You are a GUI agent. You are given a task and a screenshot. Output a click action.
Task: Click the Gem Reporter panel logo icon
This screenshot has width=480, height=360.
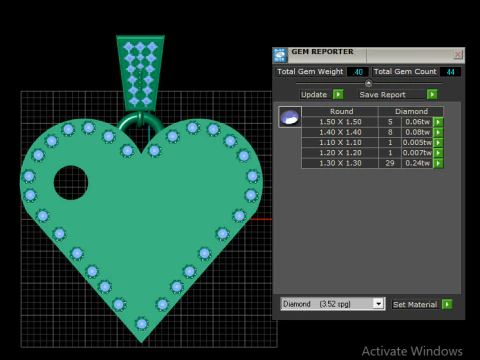pos(280,55)
